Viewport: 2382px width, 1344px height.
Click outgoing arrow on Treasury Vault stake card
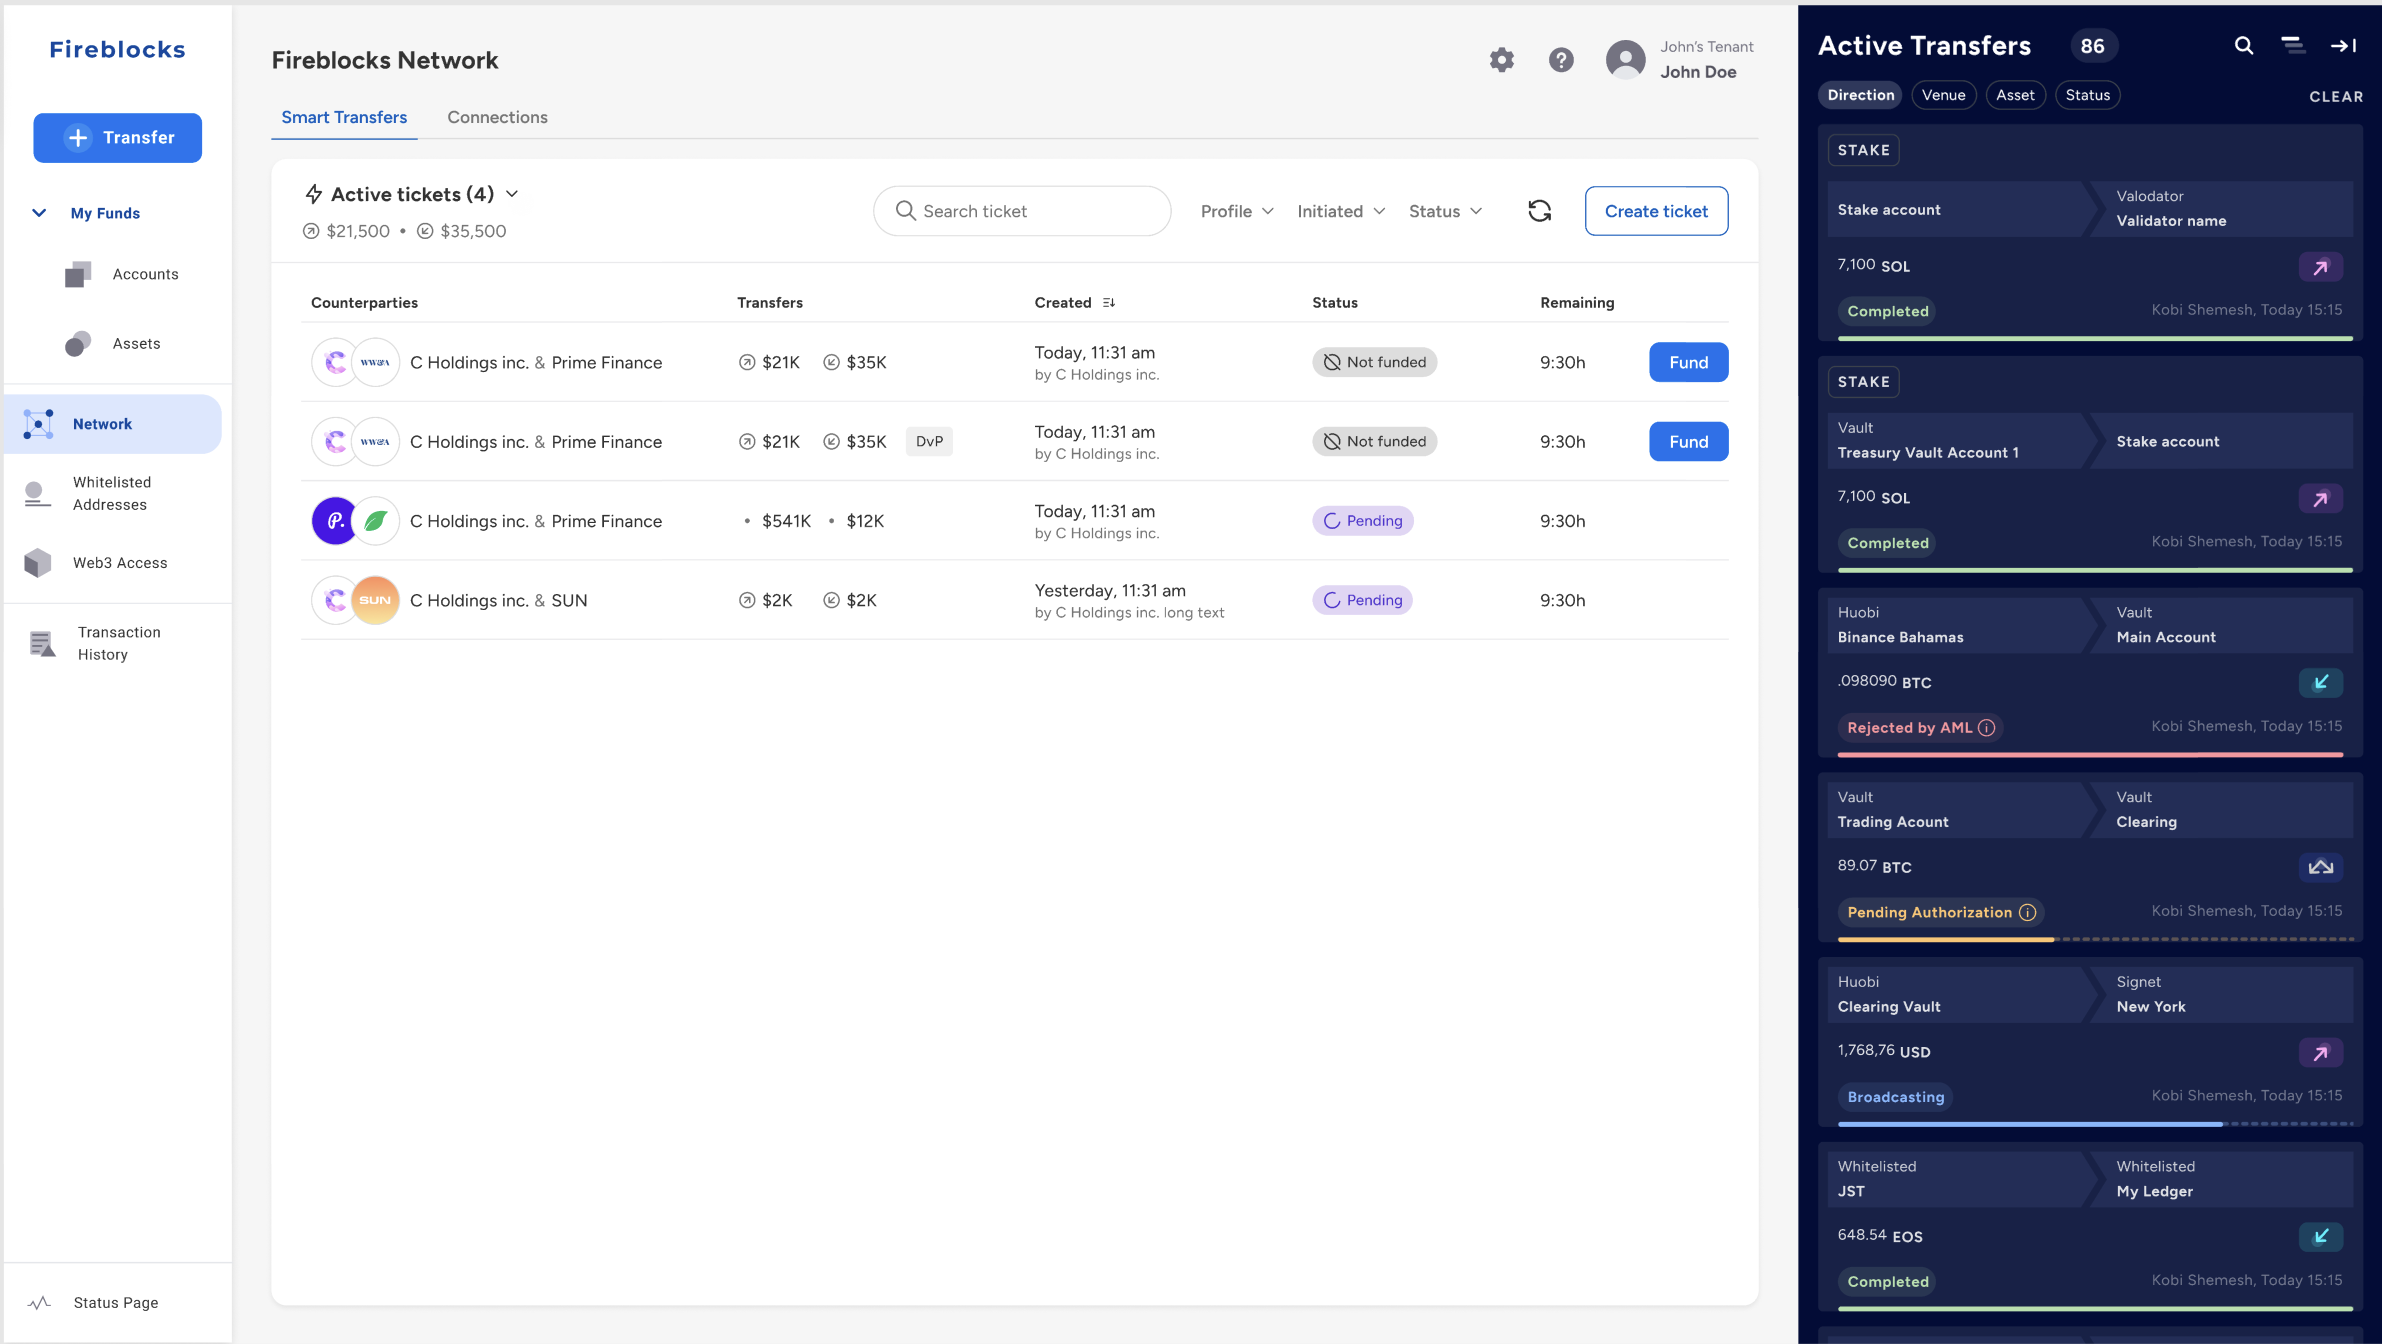point(2320,499)
